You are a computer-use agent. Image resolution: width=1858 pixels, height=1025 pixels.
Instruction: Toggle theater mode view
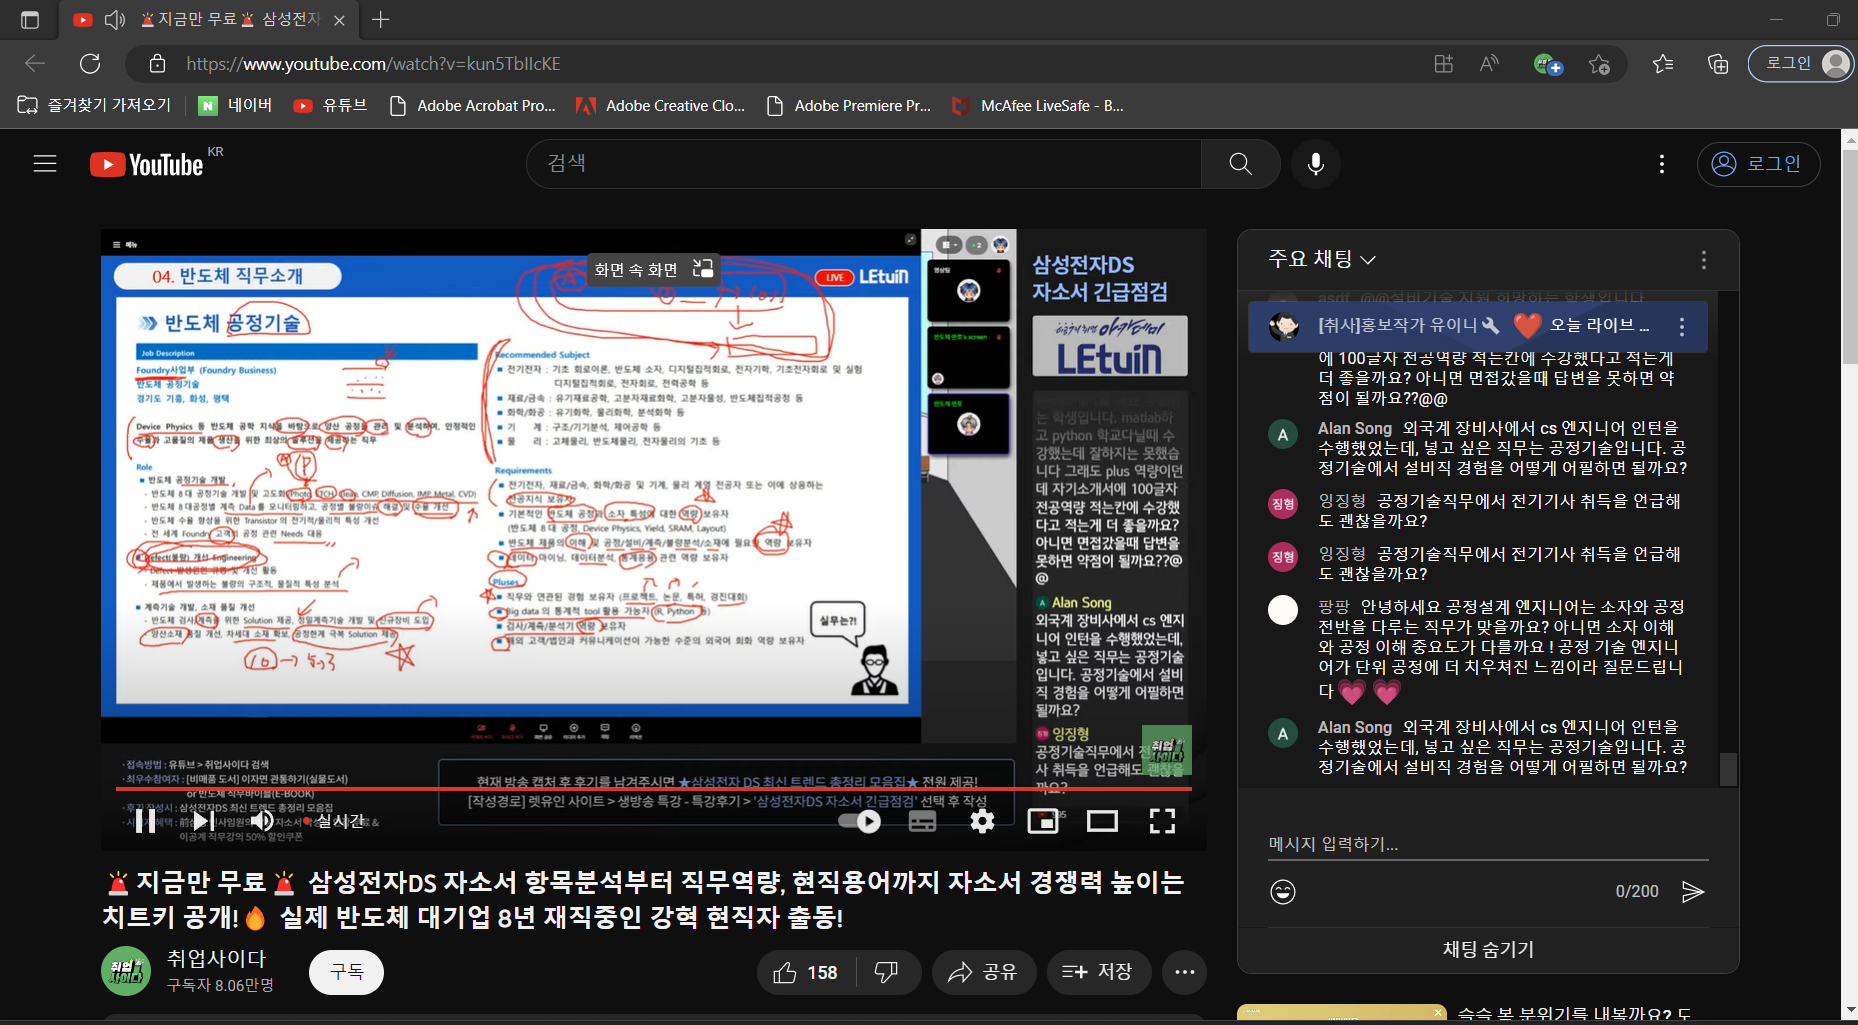1102,822
